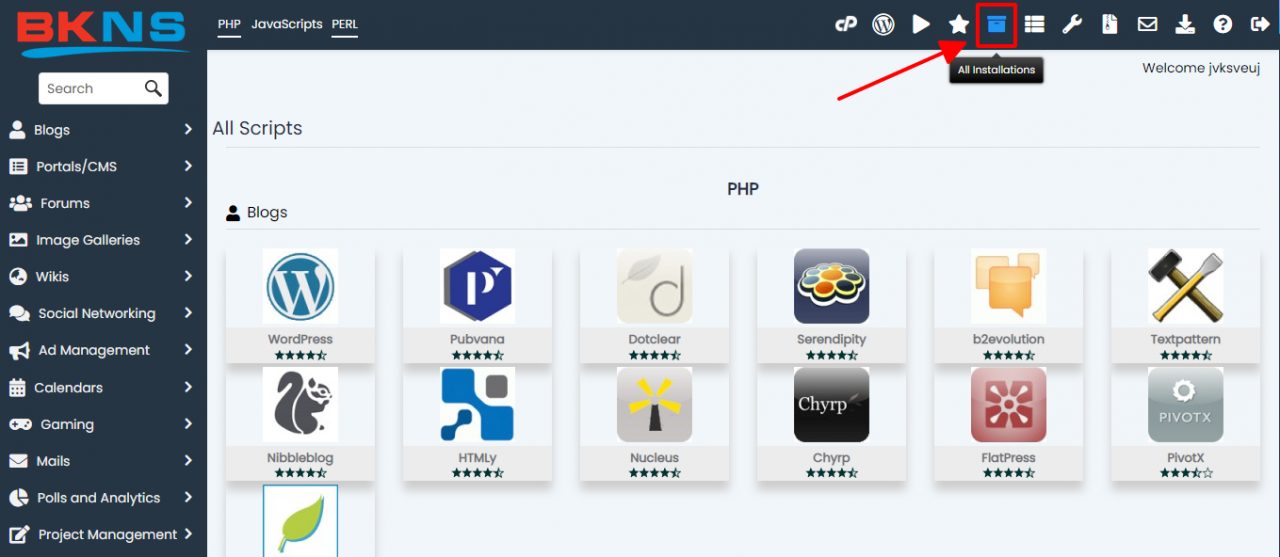Select the b2evolution script icon
The image size is (1280, 557).
point(1008,286)
